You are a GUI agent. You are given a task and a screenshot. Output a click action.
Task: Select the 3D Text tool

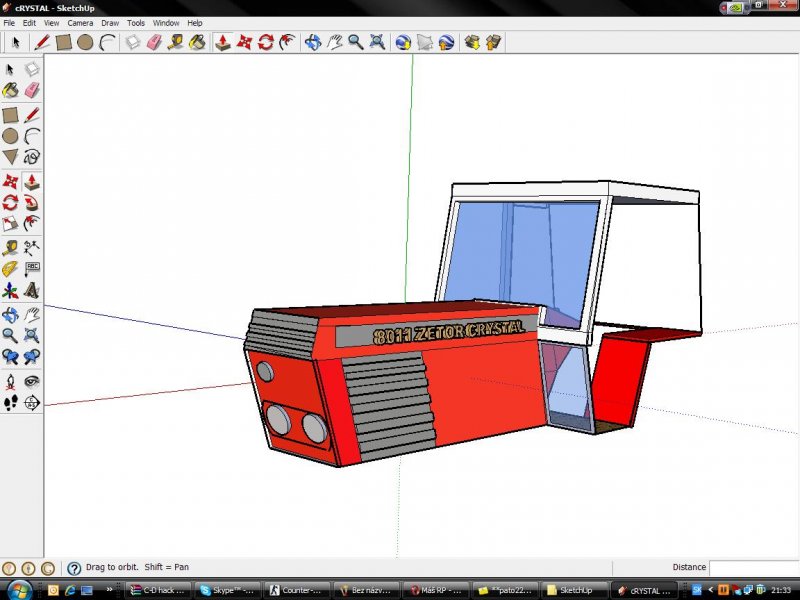[x=32, y=291]
